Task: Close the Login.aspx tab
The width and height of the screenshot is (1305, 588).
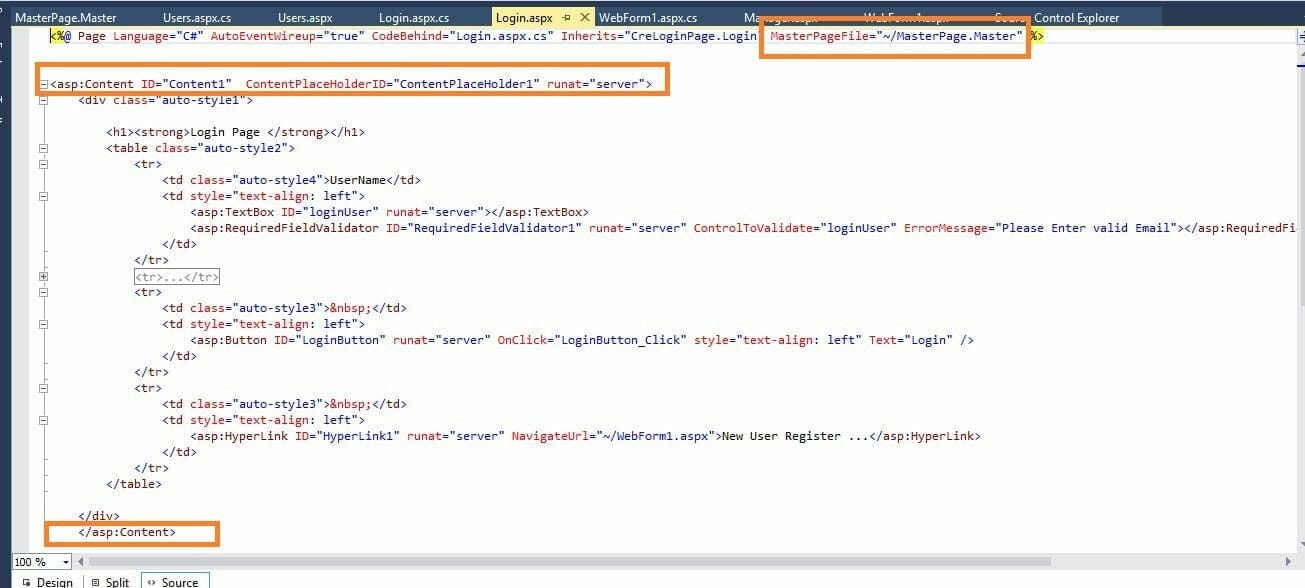Action: [x=585, y=18]
